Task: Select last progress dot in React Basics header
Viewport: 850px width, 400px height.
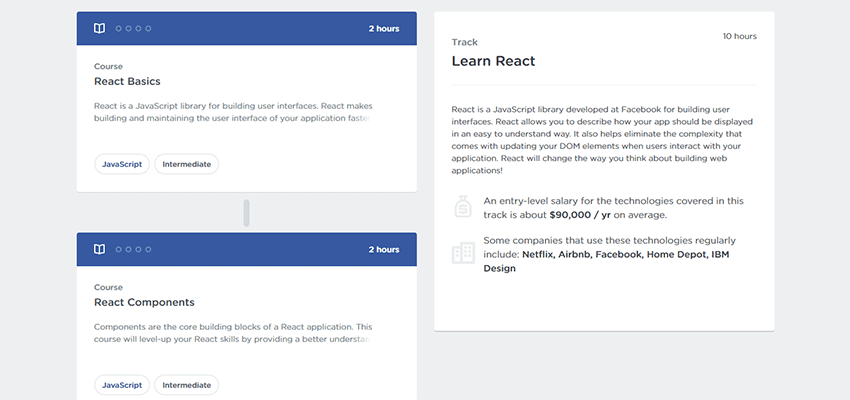Action: click(148, 29)
